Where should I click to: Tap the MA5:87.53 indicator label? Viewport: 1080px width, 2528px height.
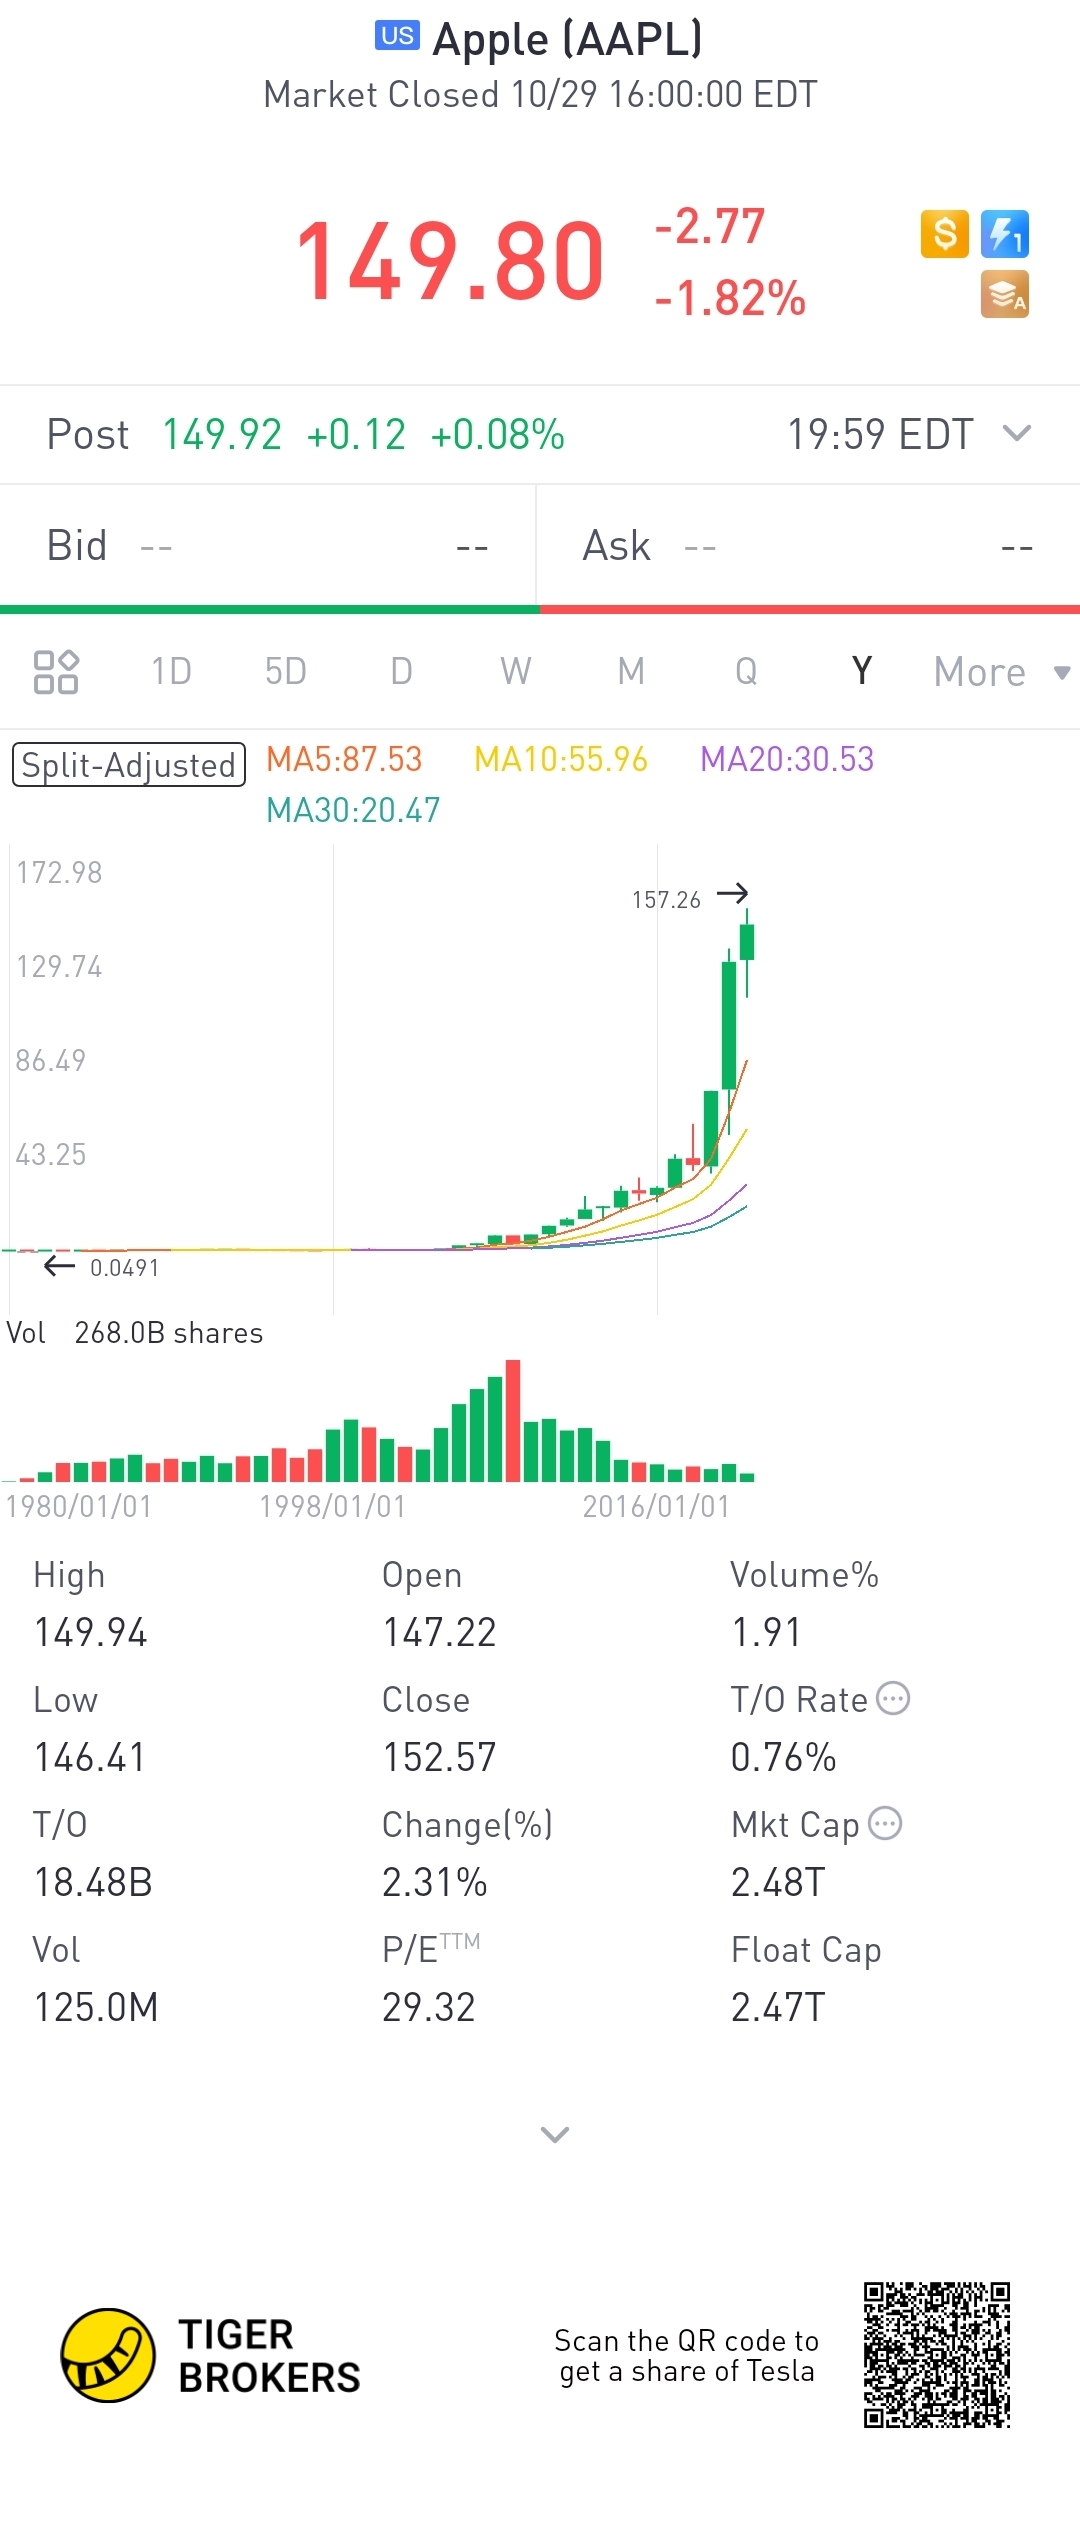click(x=344, y=759)
